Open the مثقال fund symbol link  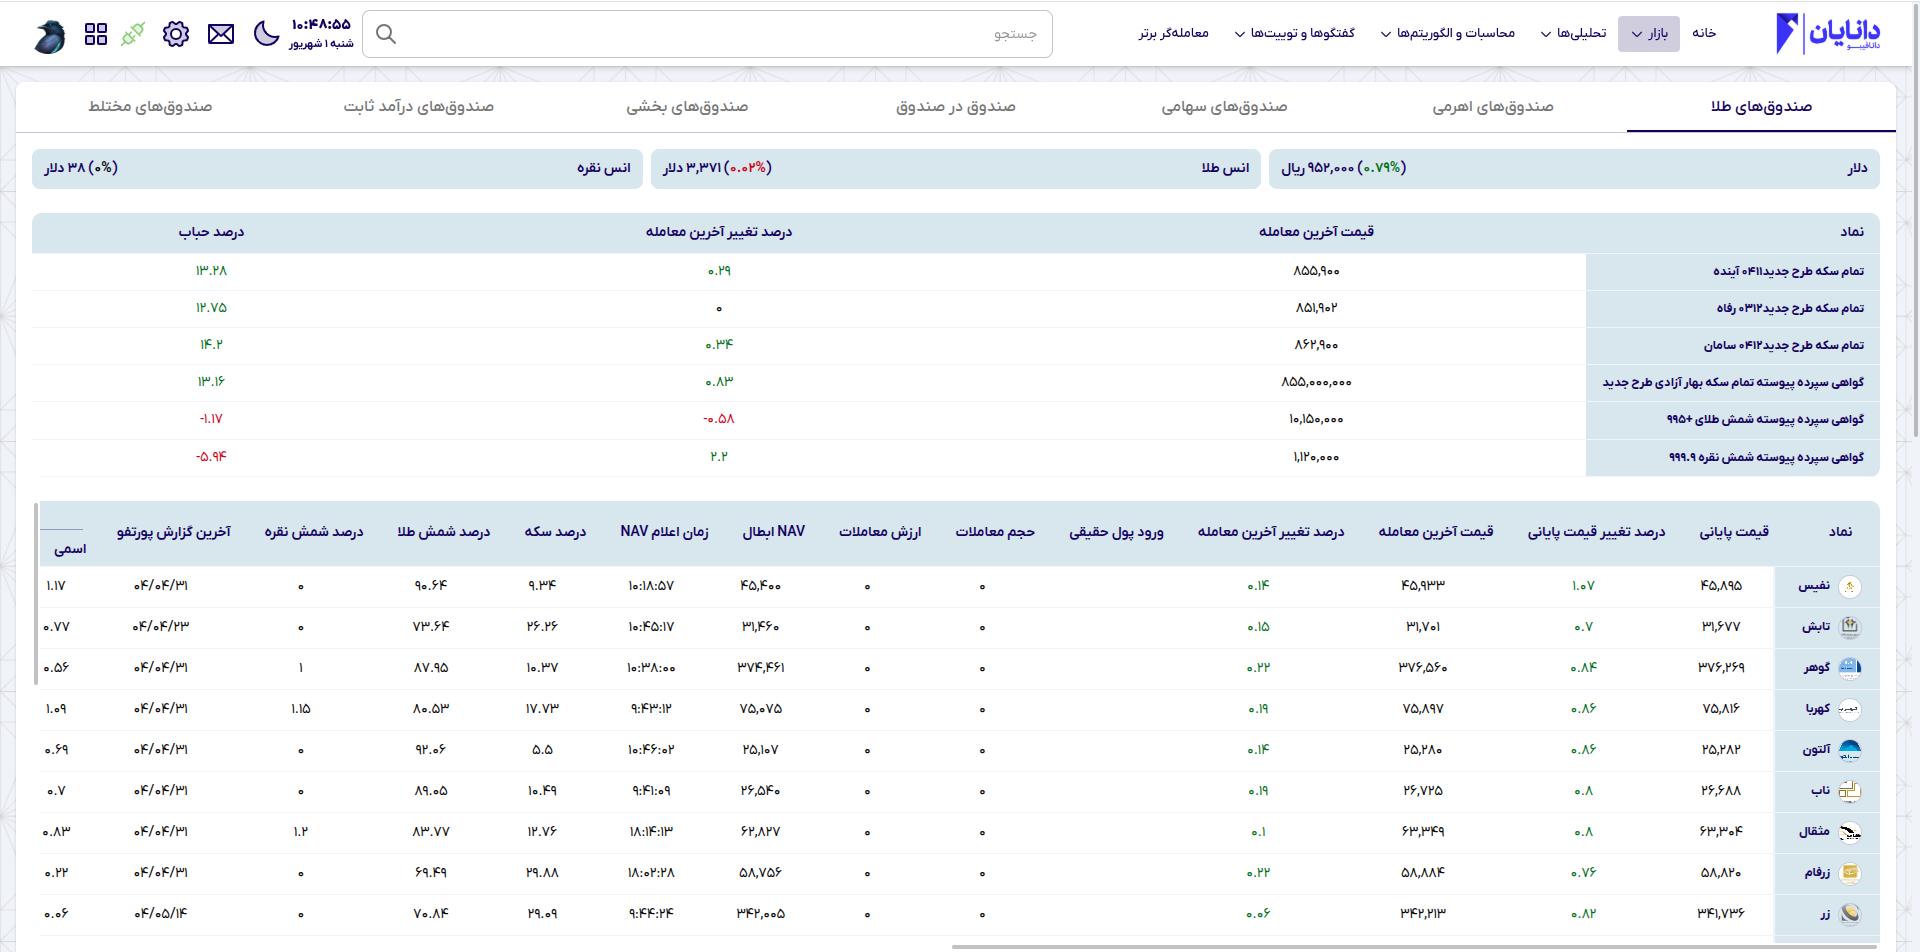1814,832
